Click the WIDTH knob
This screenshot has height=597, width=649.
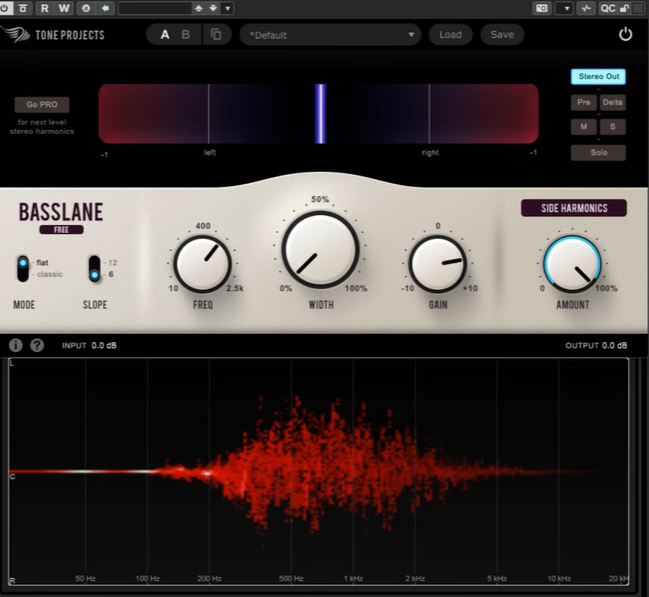(x=320, y=249)
